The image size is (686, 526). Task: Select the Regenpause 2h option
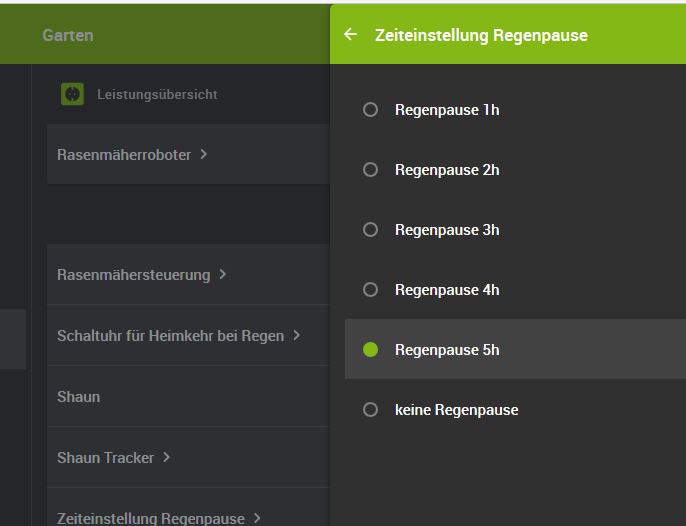click(x=371, y=170)
